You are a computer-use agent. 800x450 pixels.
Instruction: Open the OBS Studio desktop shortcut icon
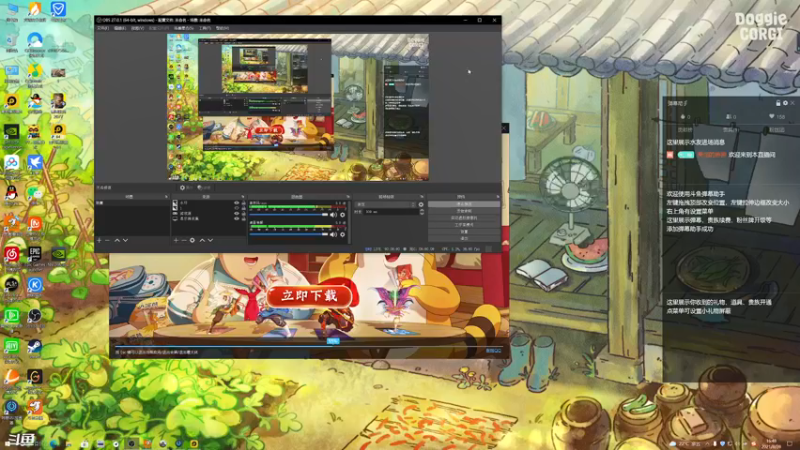(35, 316)
